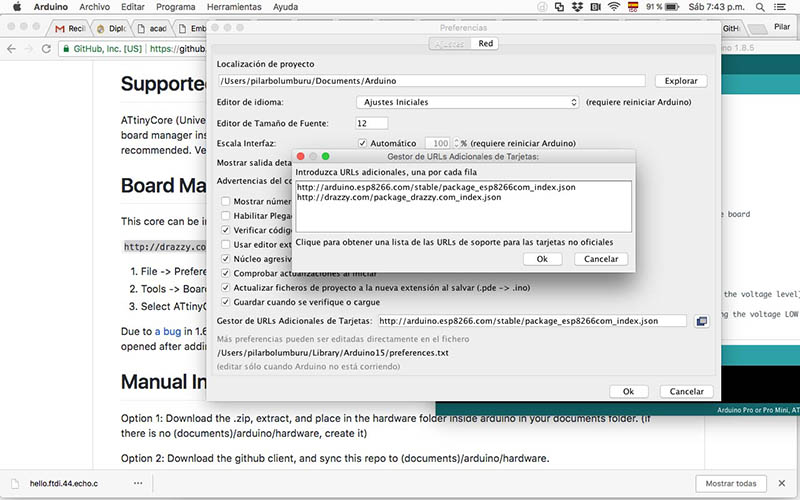Click the project location path field
This screenshot has height=500, width=800.
click(x=432, y=81)
